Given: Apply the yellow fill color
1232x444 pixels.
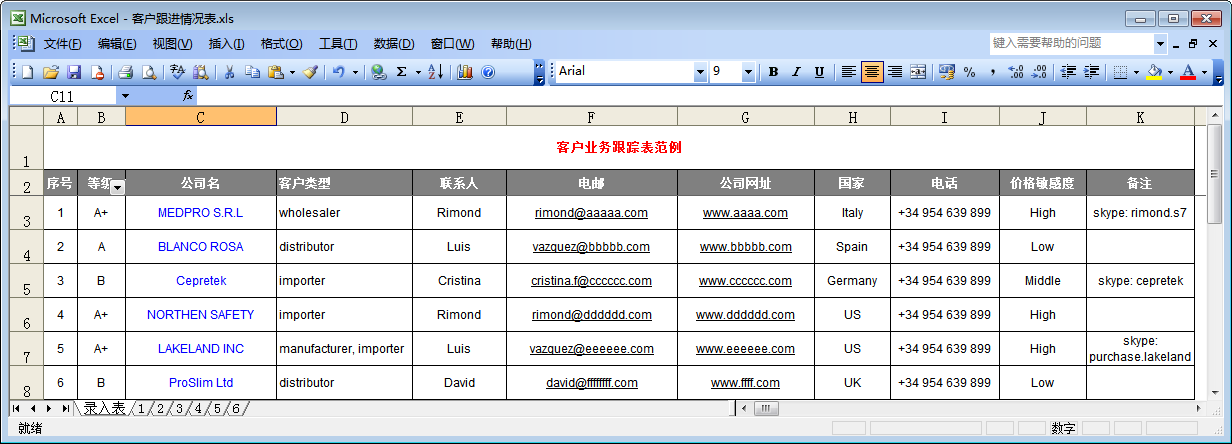Looking at the screenshot, I should pos(1155,72).
